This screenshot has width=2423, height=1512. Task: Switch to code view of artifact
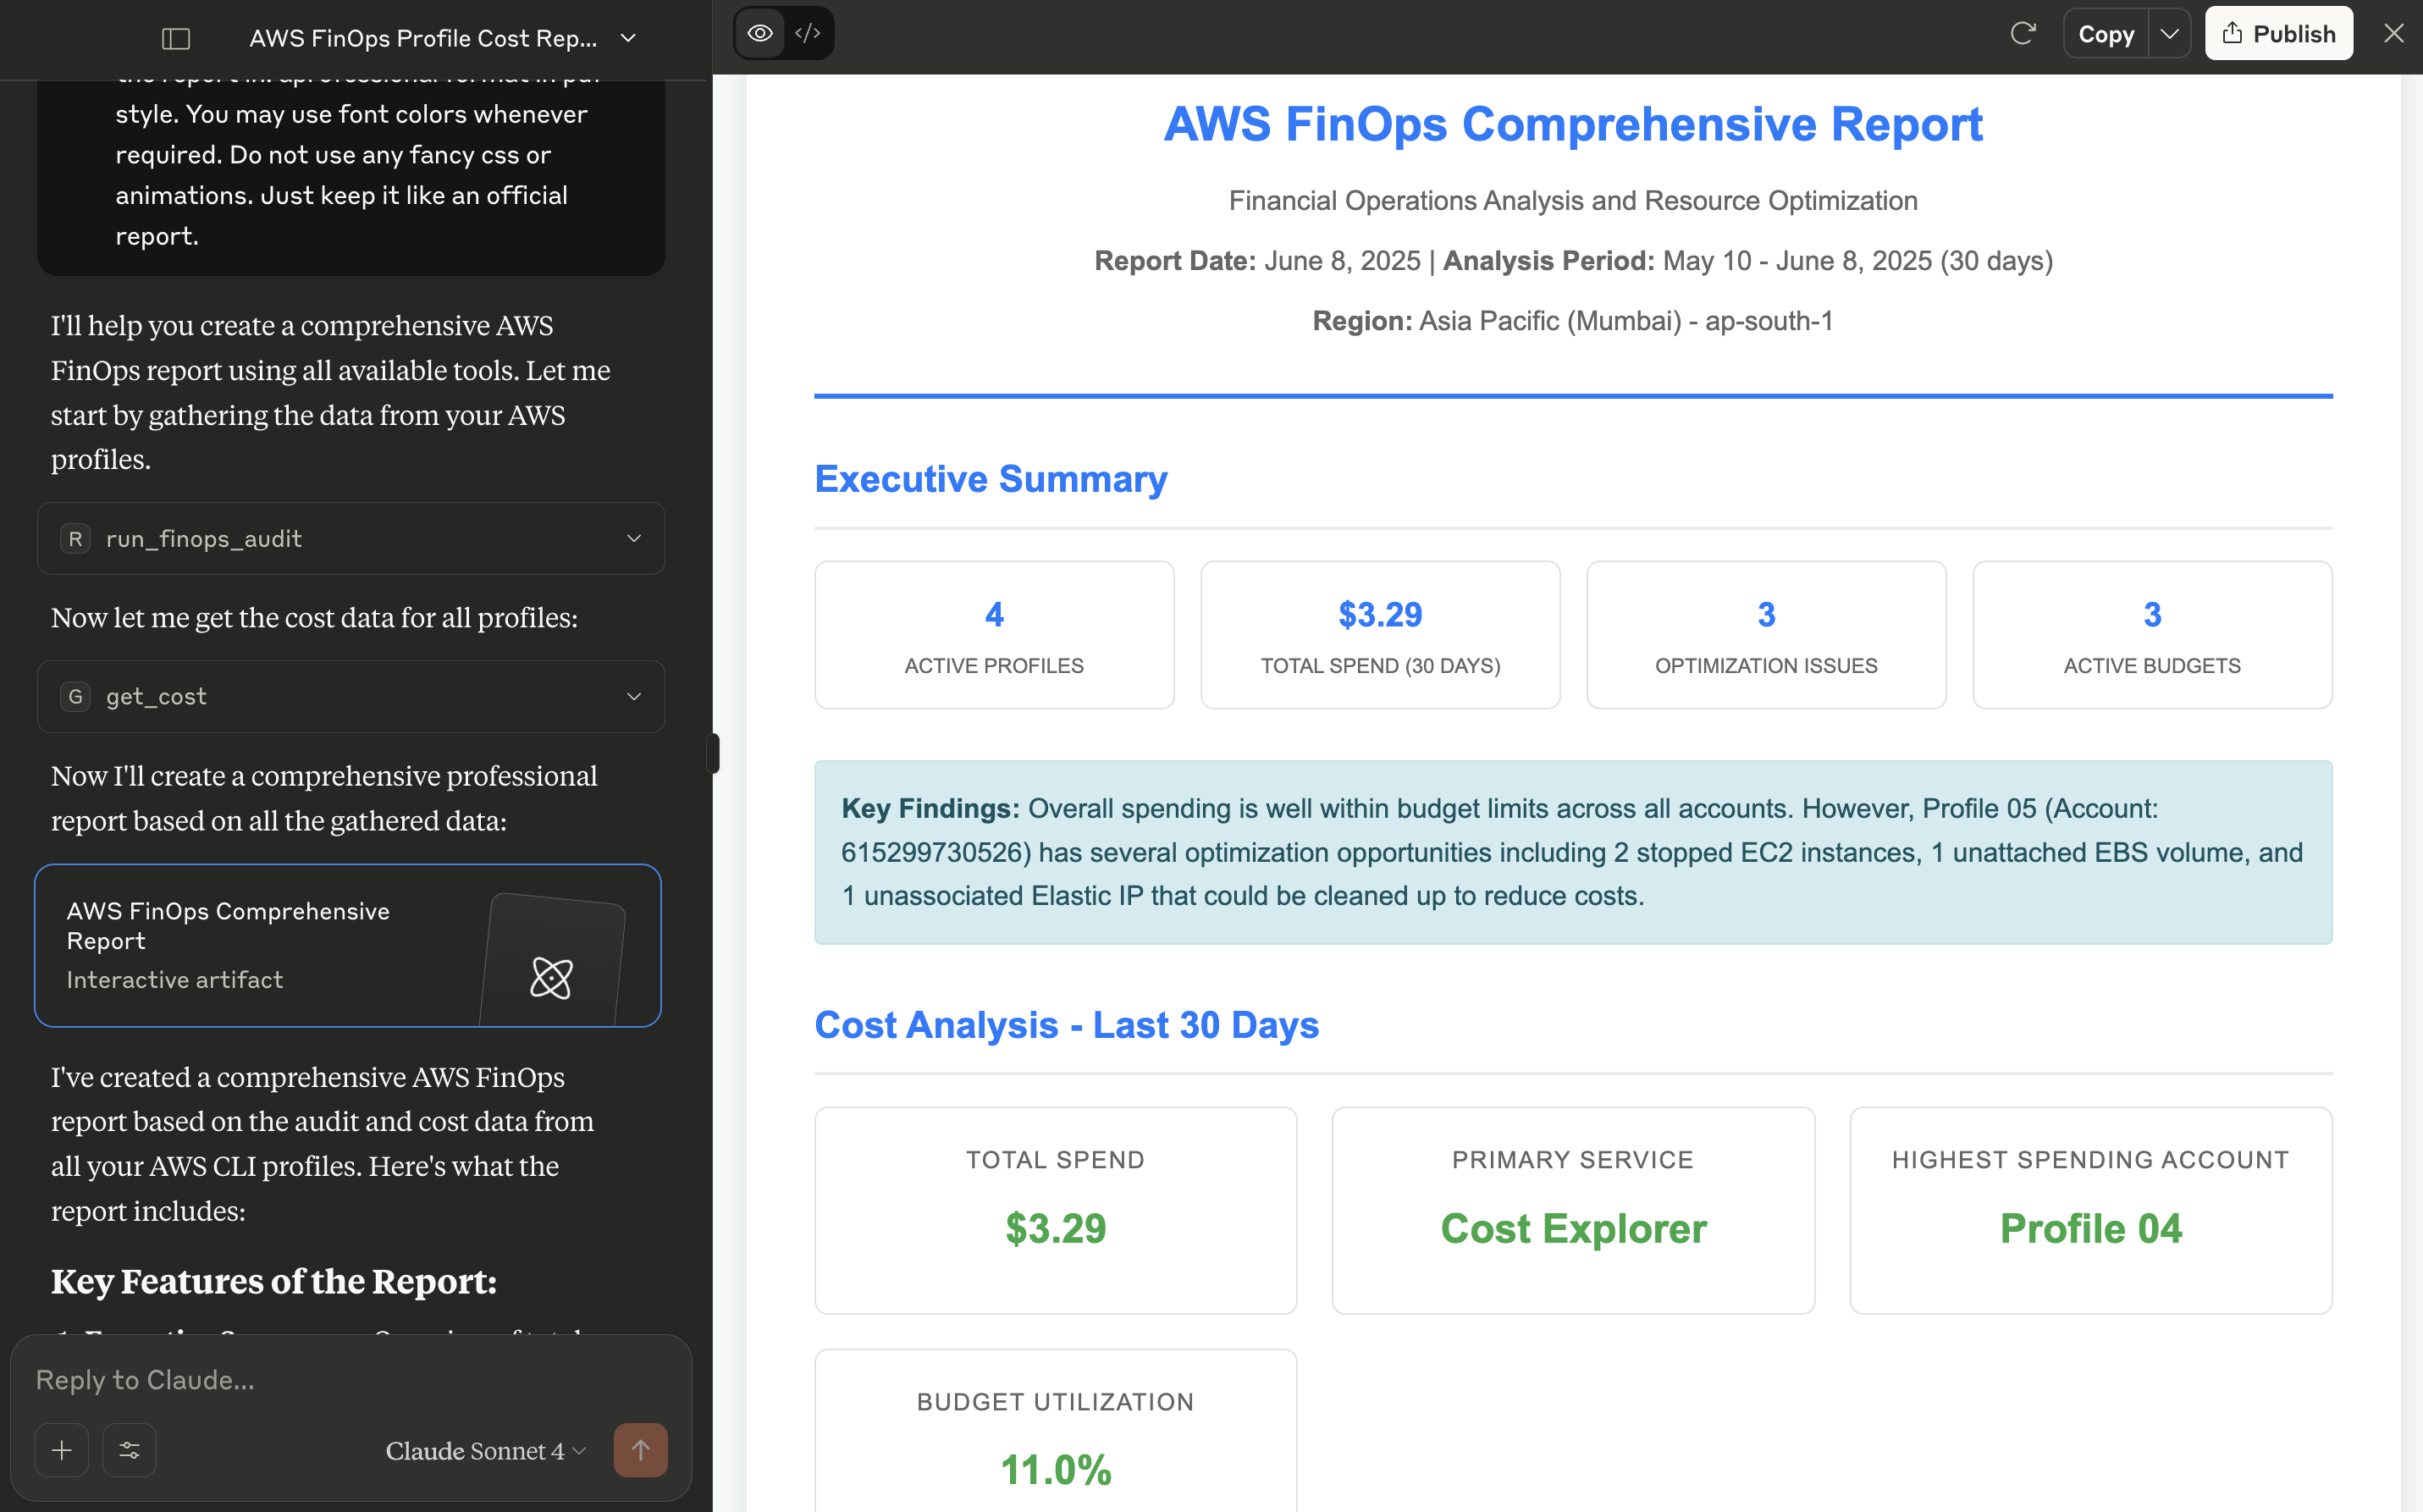coord(807,33)
